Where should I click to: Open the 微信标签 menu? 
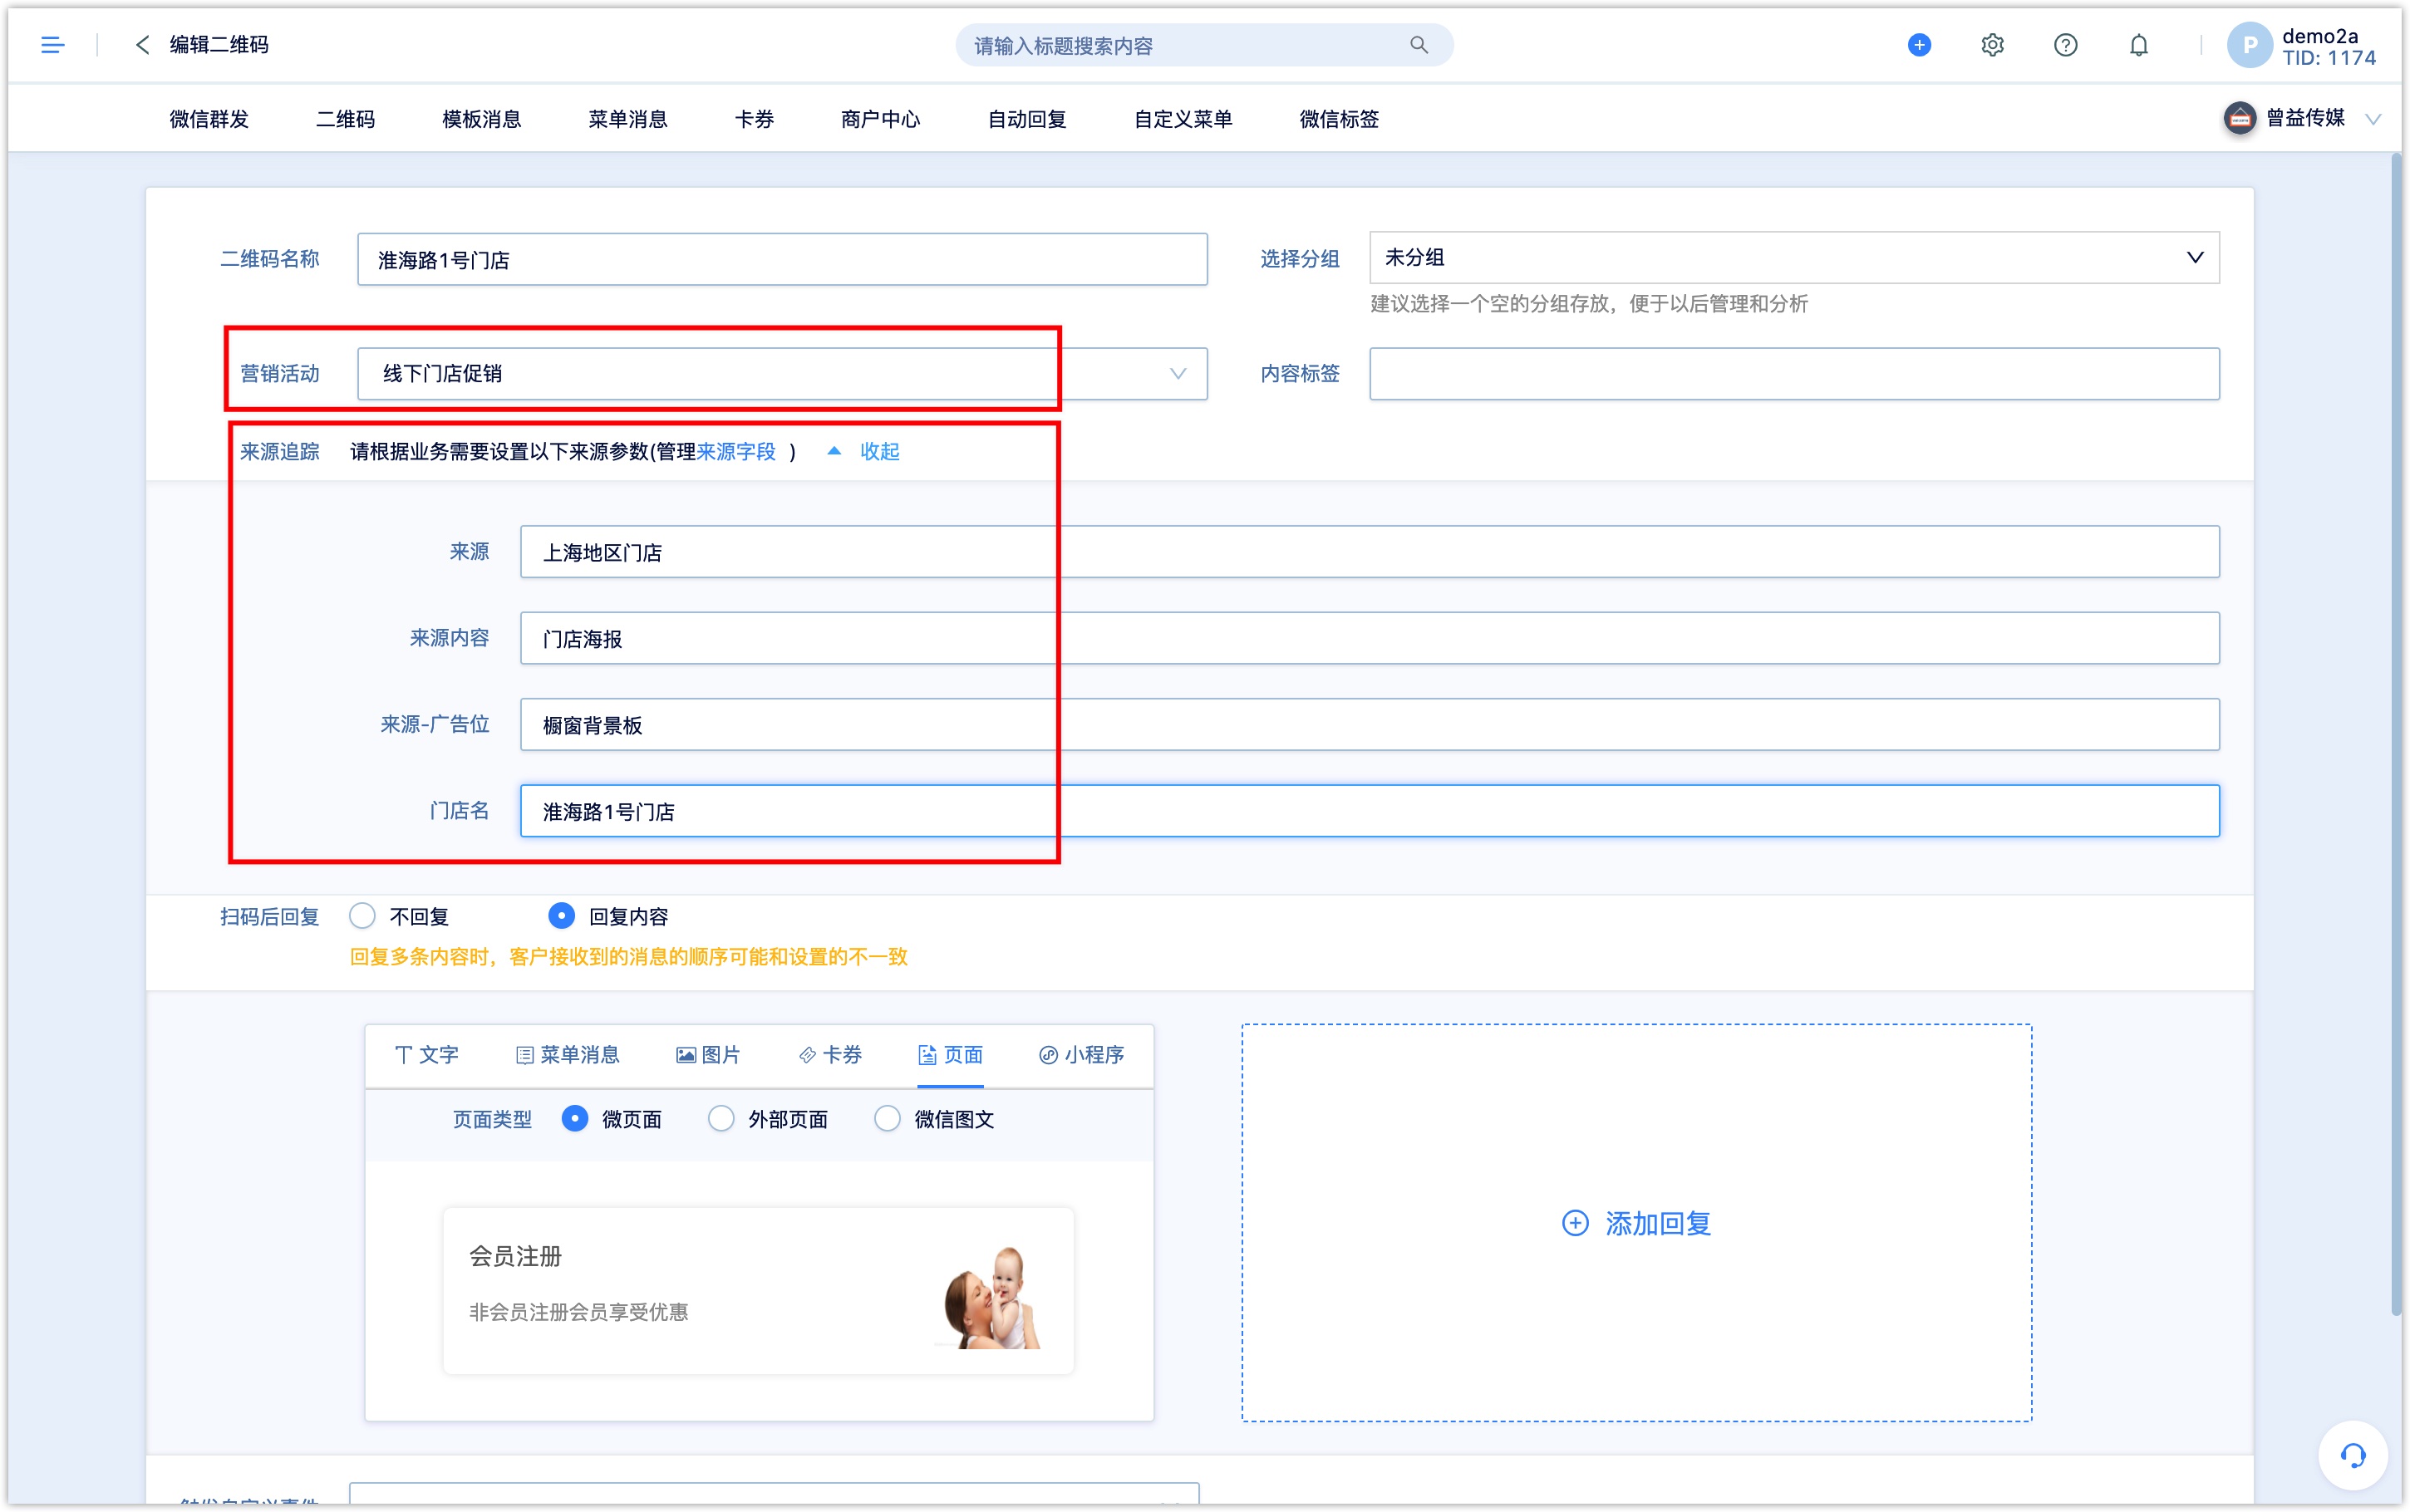(x=1339, y=119)
